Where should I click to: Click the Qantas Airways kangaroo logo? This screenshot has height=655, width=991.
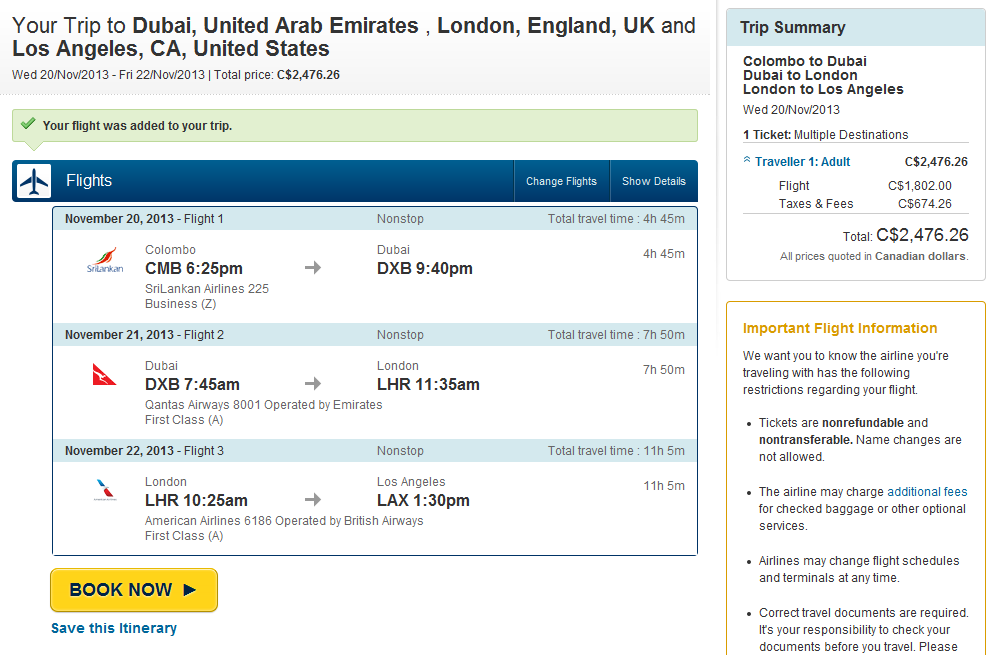click(x=104, y=376)
